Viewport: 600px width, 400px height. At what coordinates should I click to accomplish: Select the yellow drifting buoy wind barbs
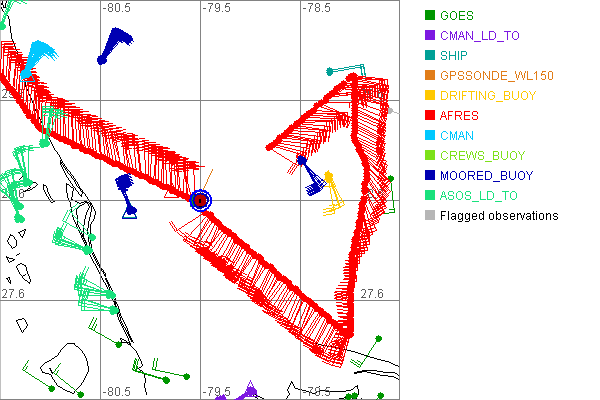point(332,195)
